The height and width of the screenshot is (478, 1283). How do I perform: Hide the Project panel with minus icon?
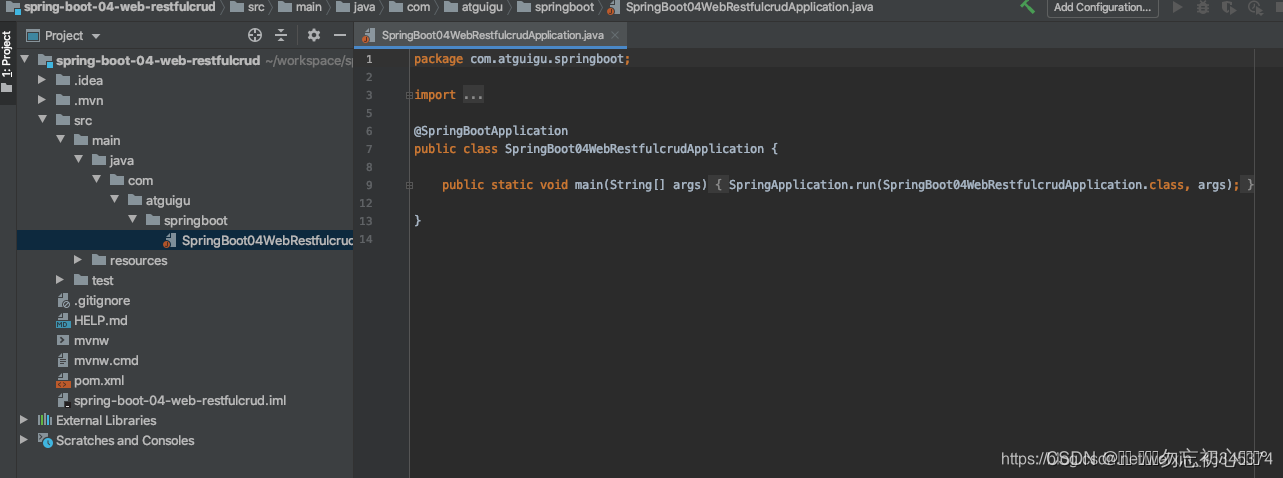[x=340, y=35]
